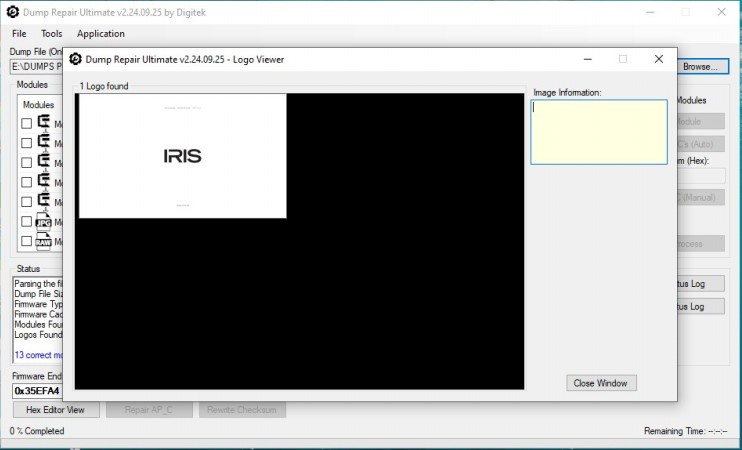Open the Hex Editor View
The width and height of the screenshot is (742, 450).
[x=56, y=410]
